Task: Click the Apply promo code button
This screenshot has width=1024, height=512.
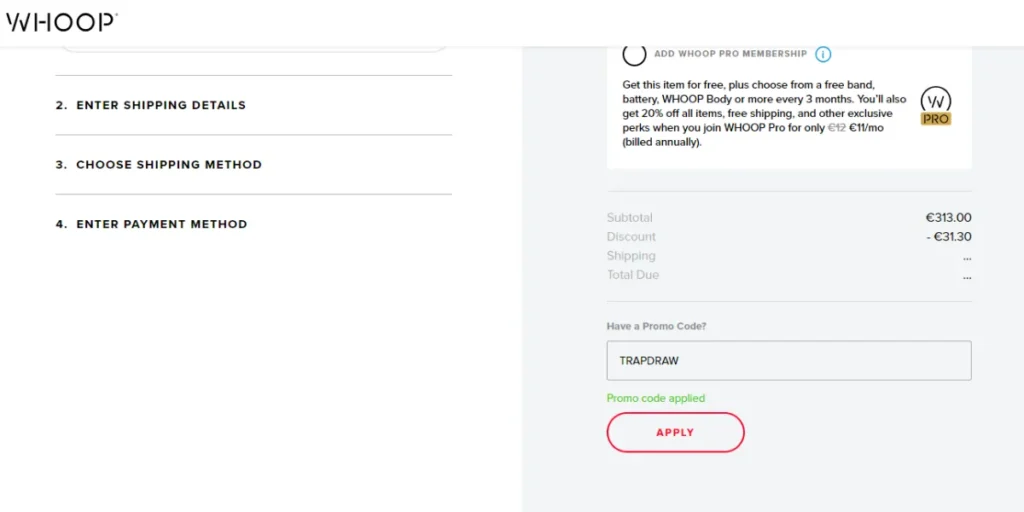Action: (x=675, y=432)
